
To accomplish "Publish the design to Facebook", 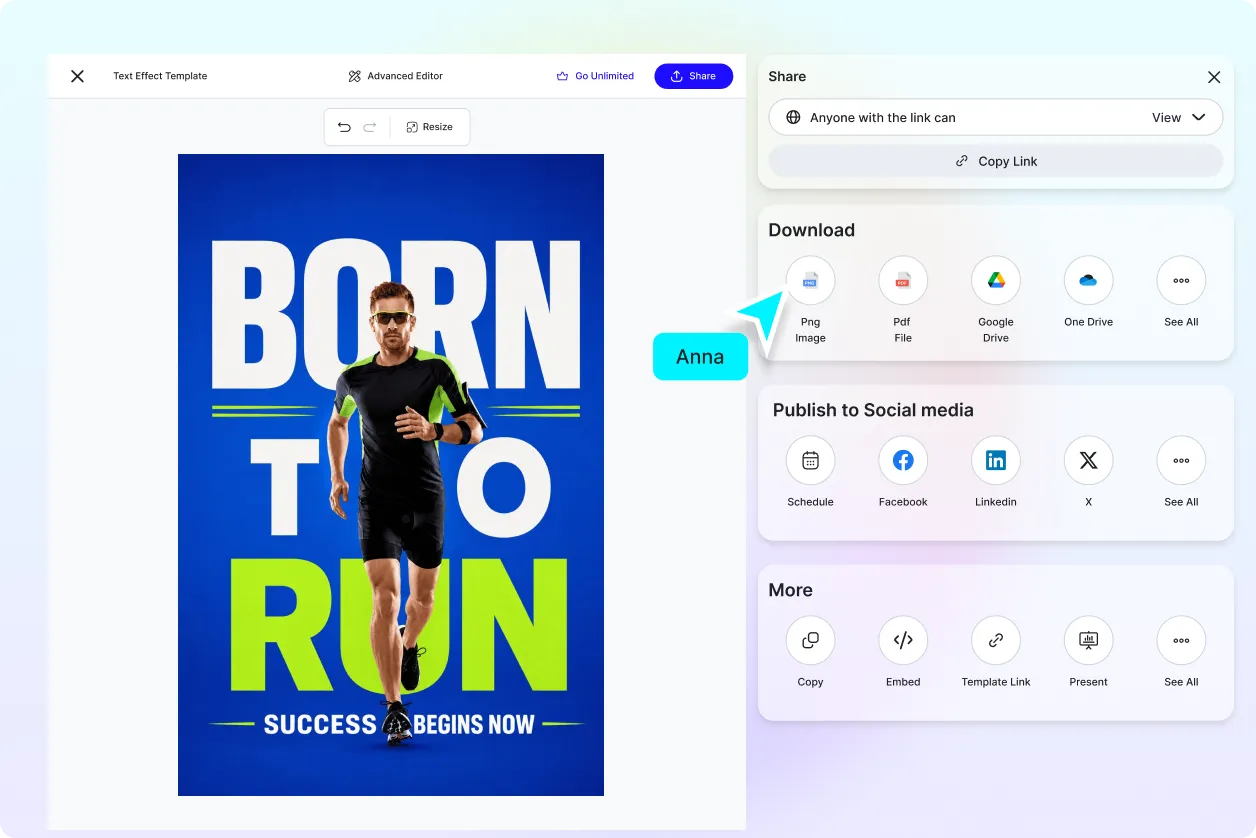I will pyautogui.click(x=903, y=461).
